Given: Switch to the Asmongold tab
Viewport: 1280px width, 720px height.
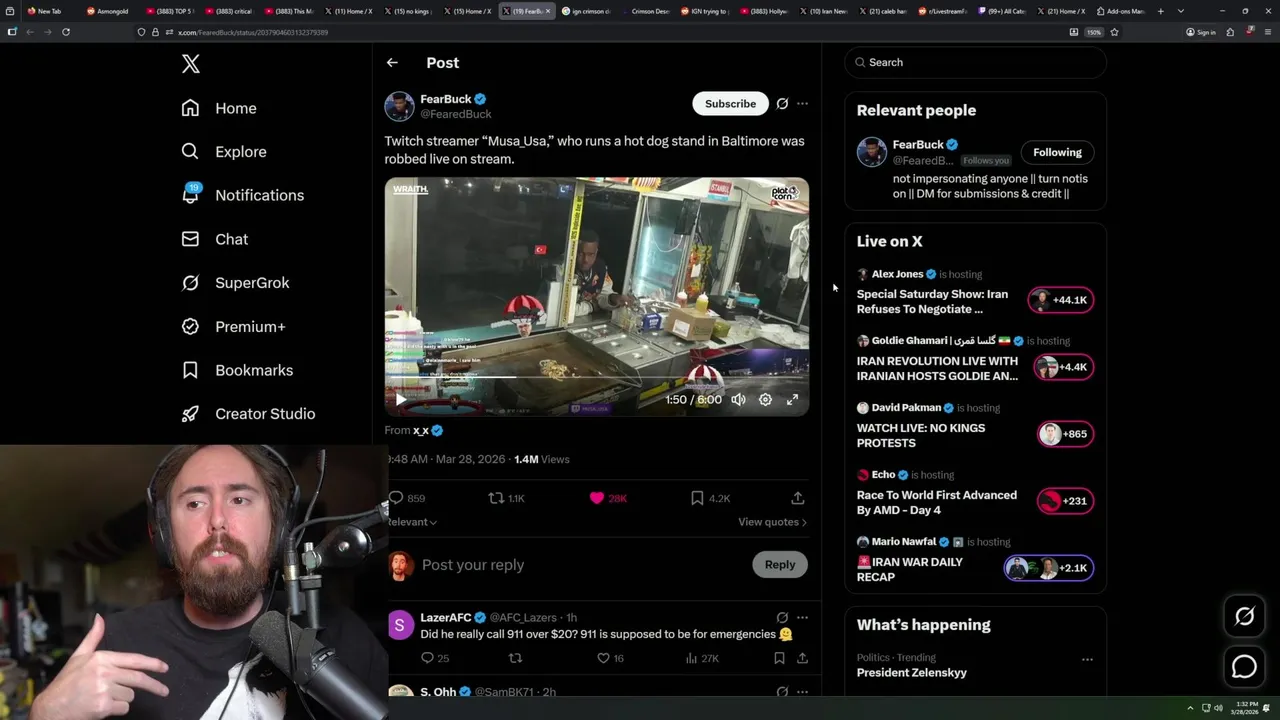Looking at the screenshot, I should click(108, 11).
